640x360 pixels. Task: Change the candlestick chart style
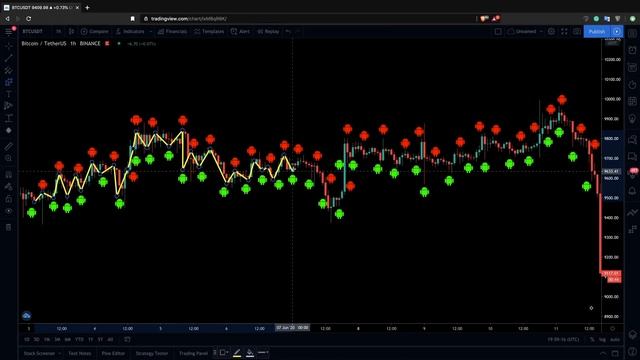71,31
